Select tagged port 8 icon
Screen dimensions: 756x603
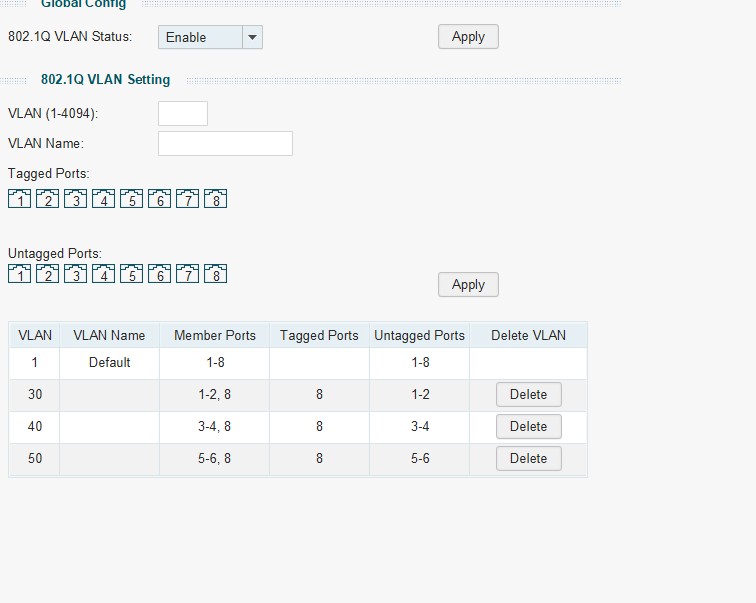215,199
